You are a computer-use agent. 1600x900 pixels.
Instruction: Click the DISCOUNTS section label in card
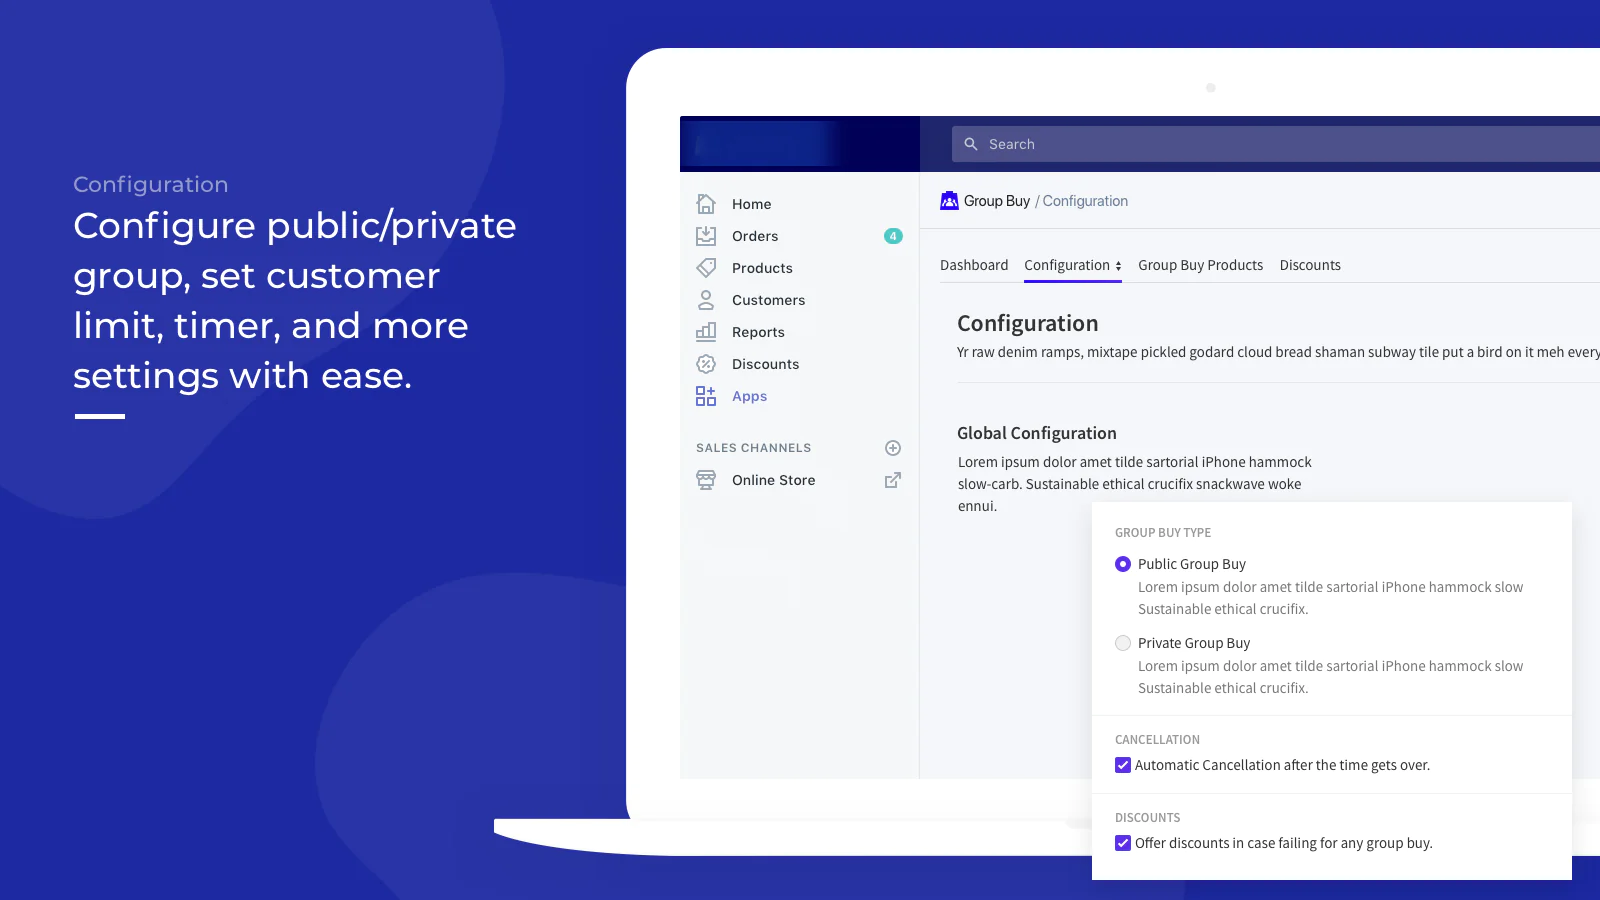click(1147, 818)
